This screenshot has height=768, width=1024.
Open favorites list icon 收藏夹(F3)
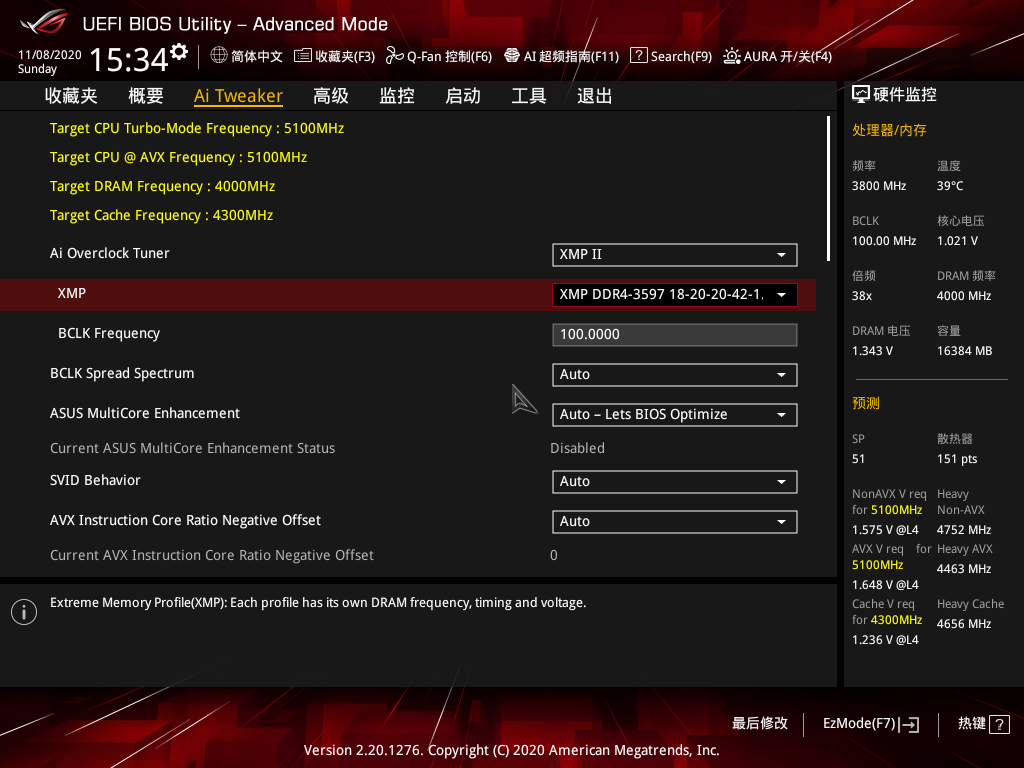click(302, 56)
